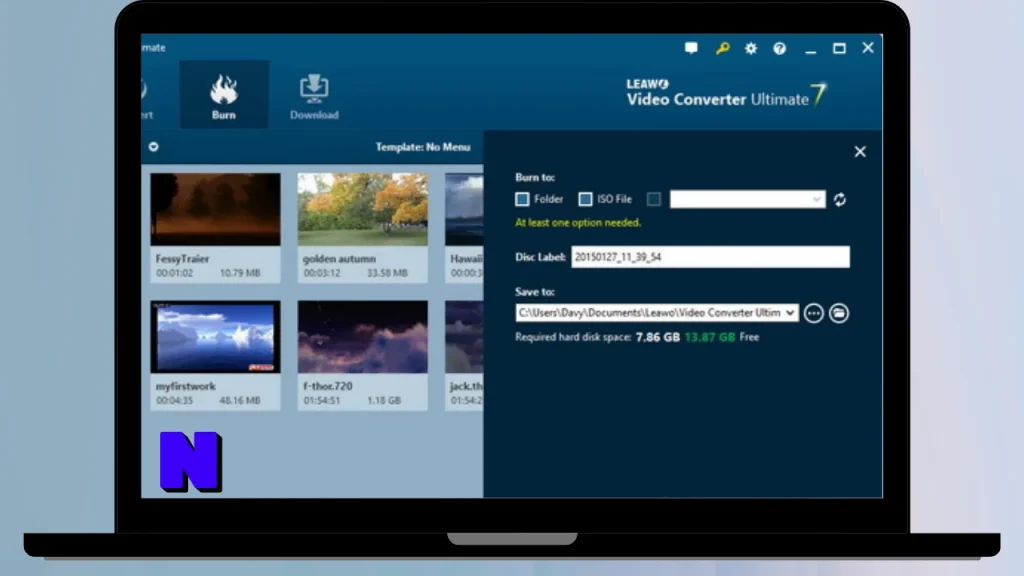Click the 7.86 GB required space value
This screenshot has width=1024, height=576.
tap(658, 337)
